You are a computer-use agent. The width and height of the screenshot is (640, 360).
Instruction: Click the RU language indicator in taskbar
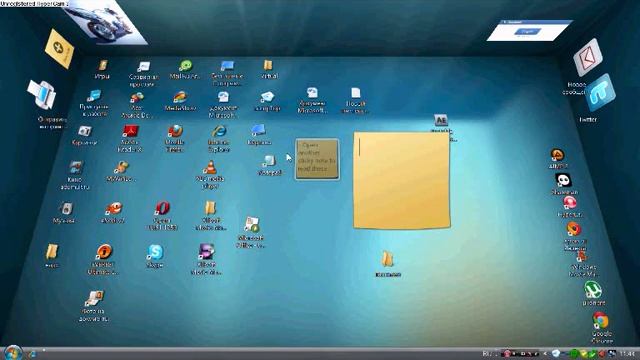487,353
